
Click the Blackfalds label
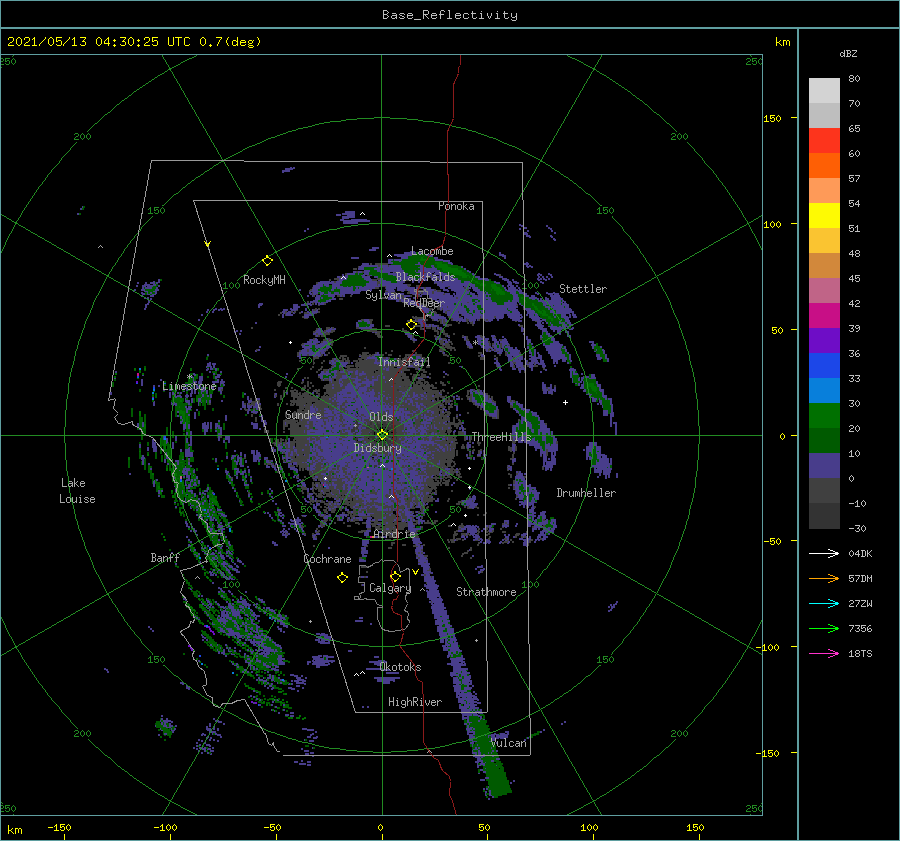click(425, 277)
